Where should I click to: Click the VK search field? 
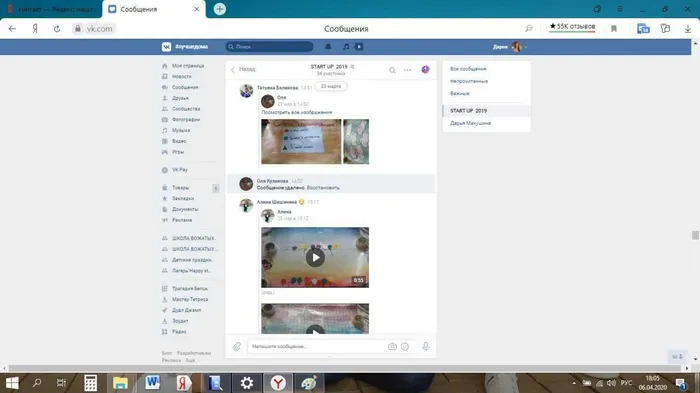point(269,46)
